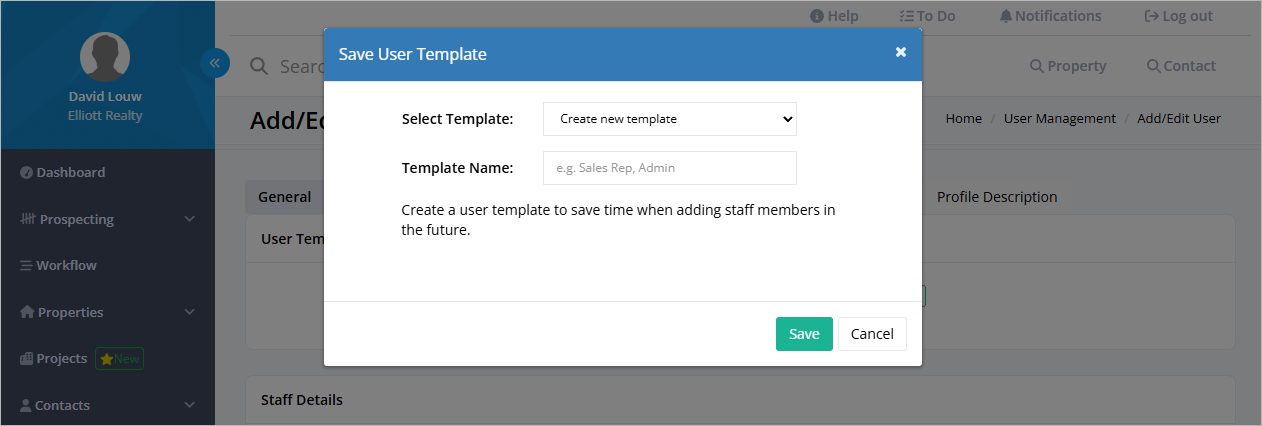Log out of the account
This screenshot has height=426, width=1262.
1178,16
